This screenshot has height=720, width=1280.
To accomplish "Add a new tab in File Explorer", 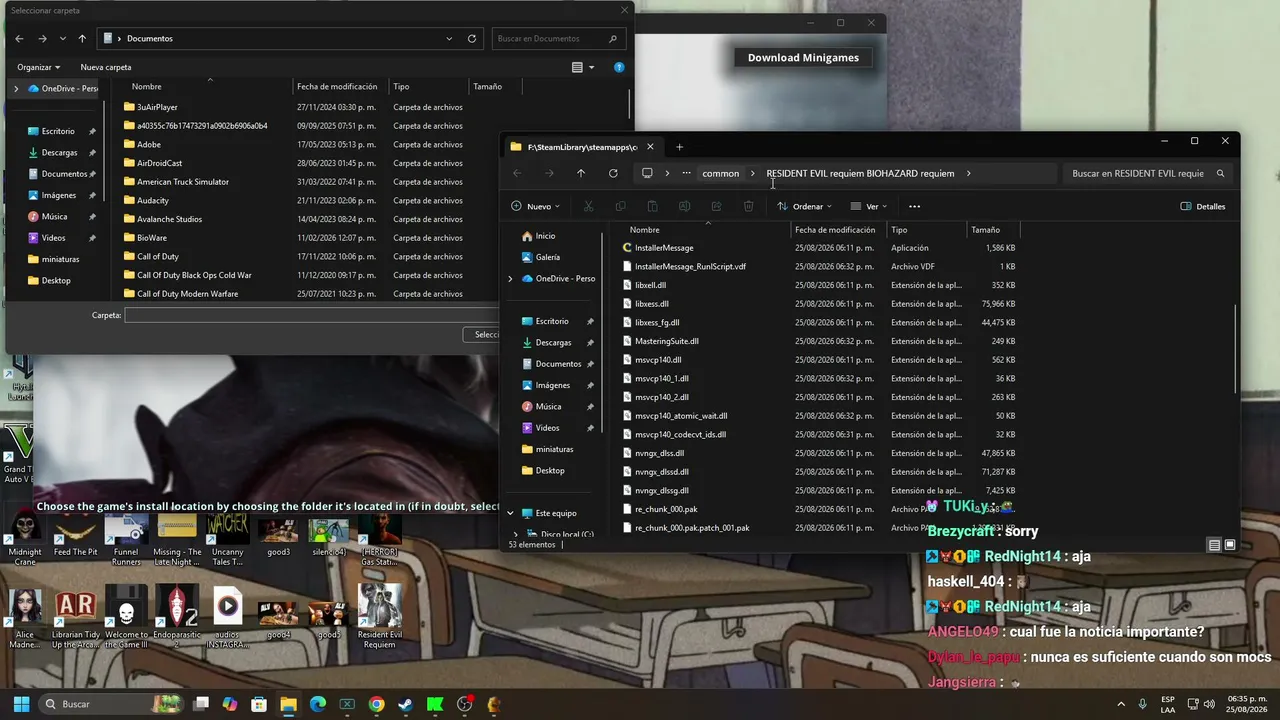I will (679, 147).
